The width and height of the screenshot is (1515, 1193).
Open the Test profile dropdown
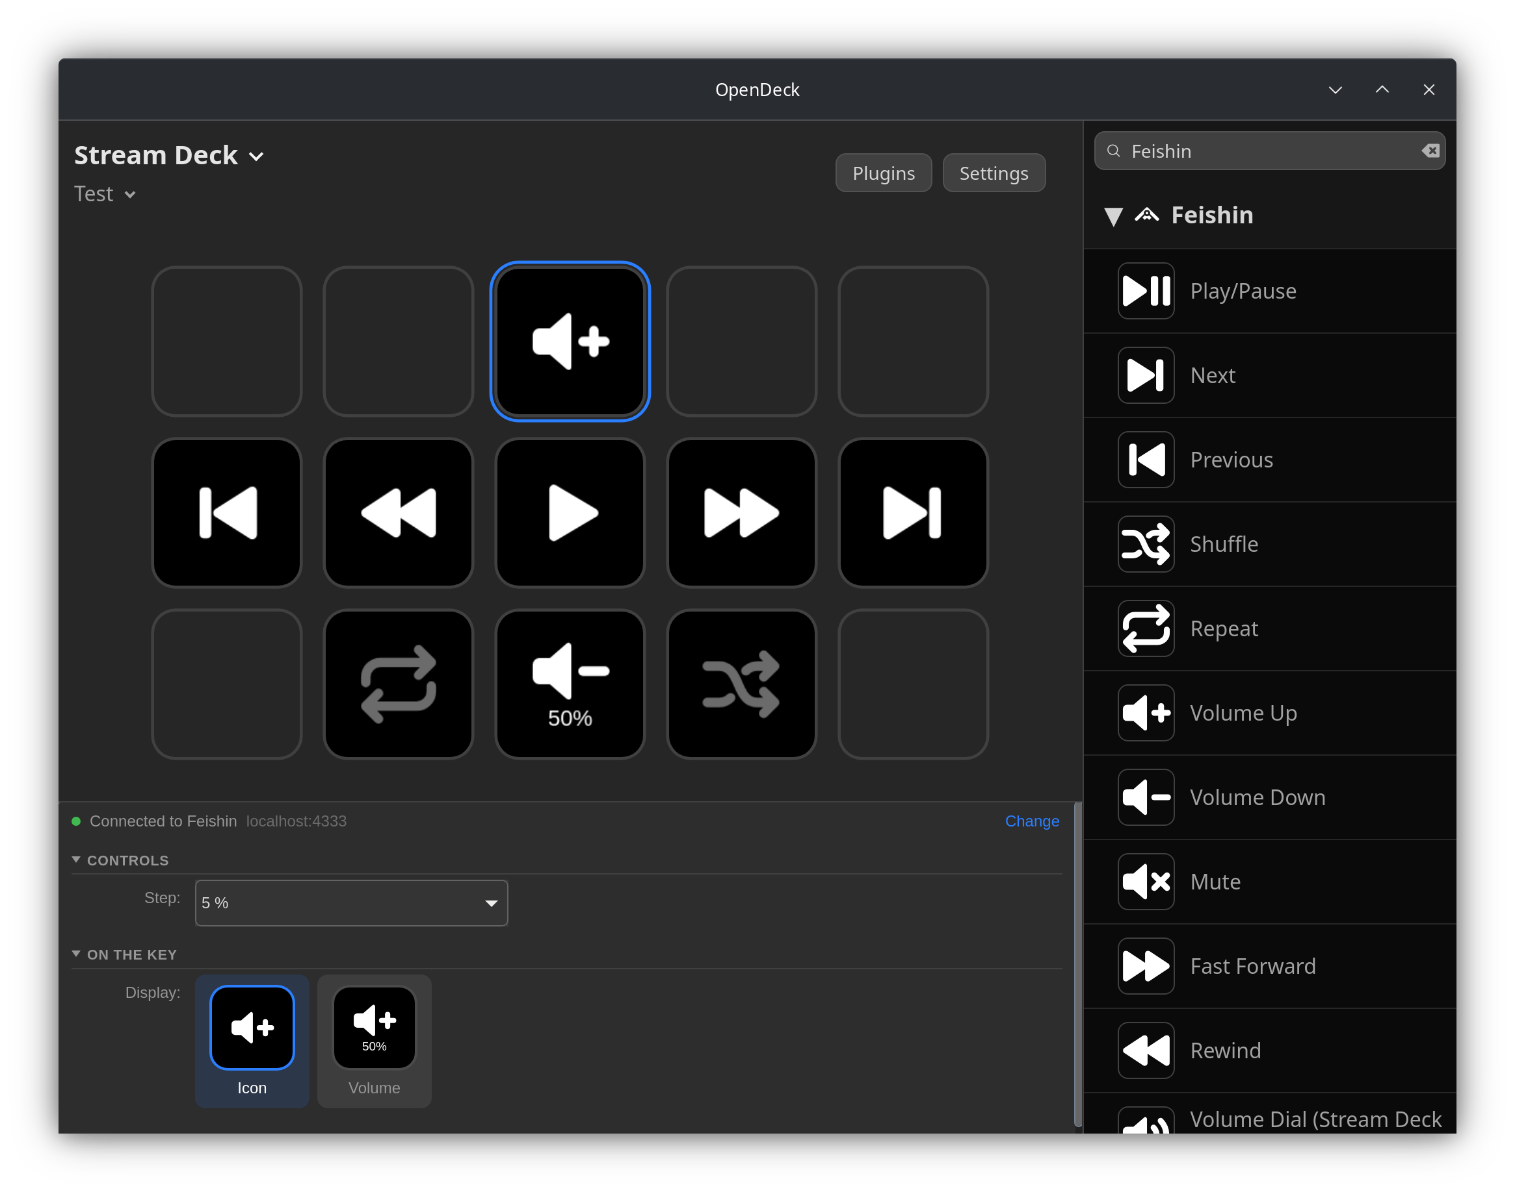105,194
